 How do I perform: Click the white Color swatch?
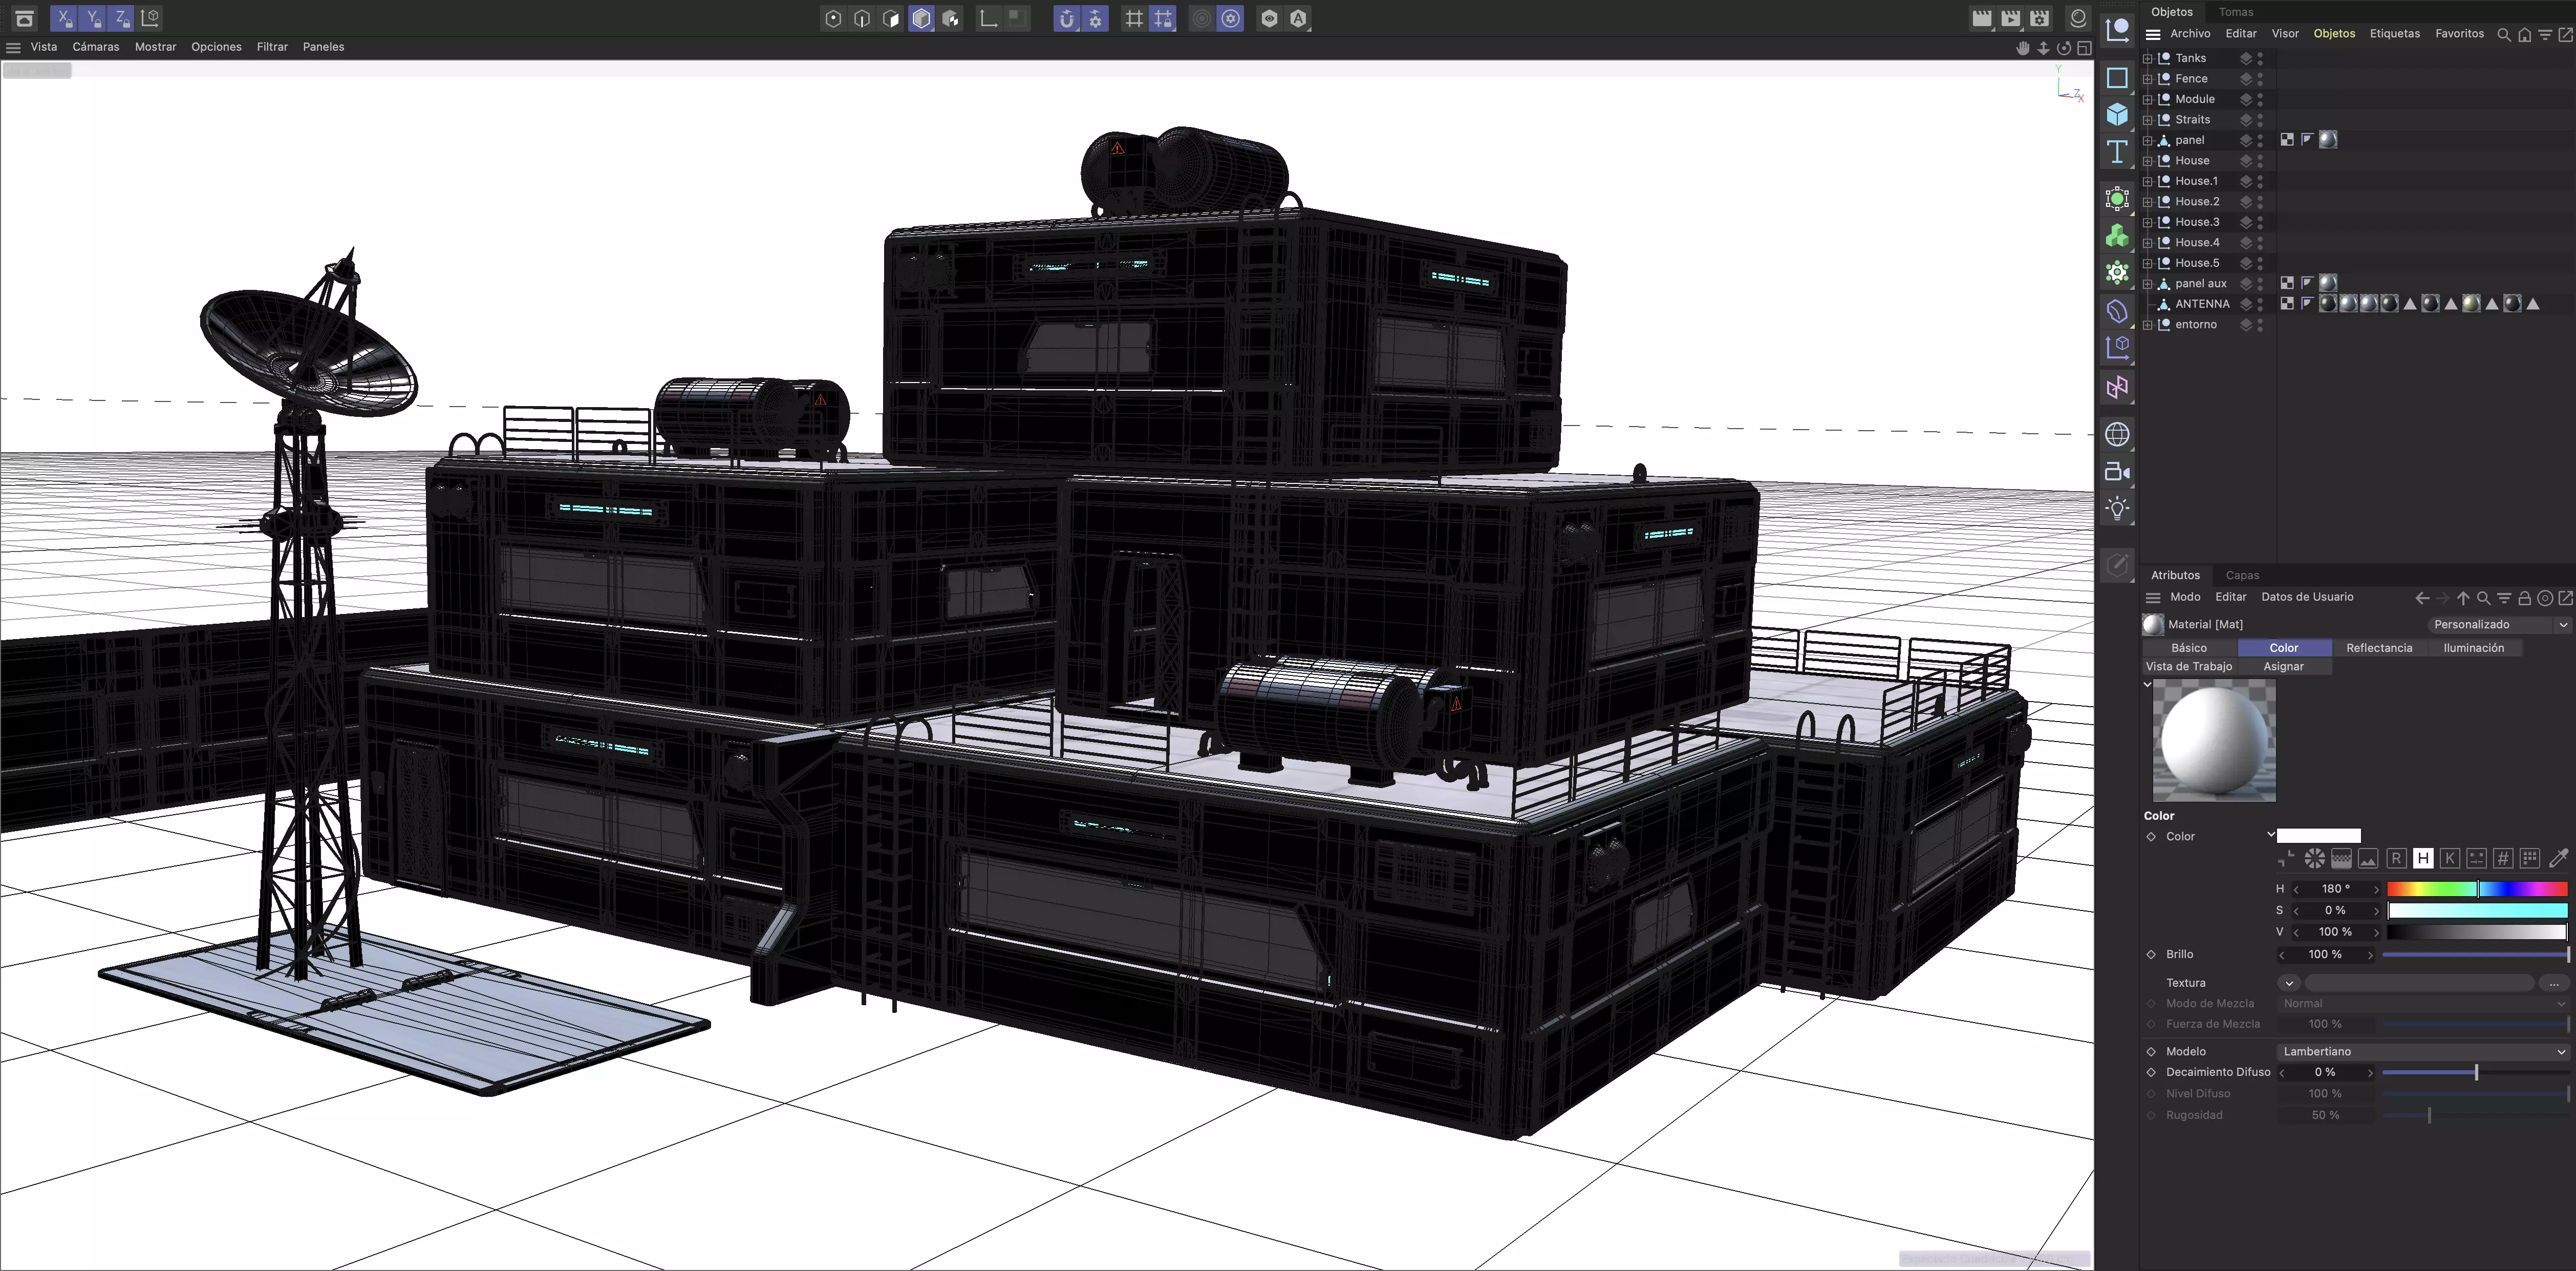coord(2319,836)
